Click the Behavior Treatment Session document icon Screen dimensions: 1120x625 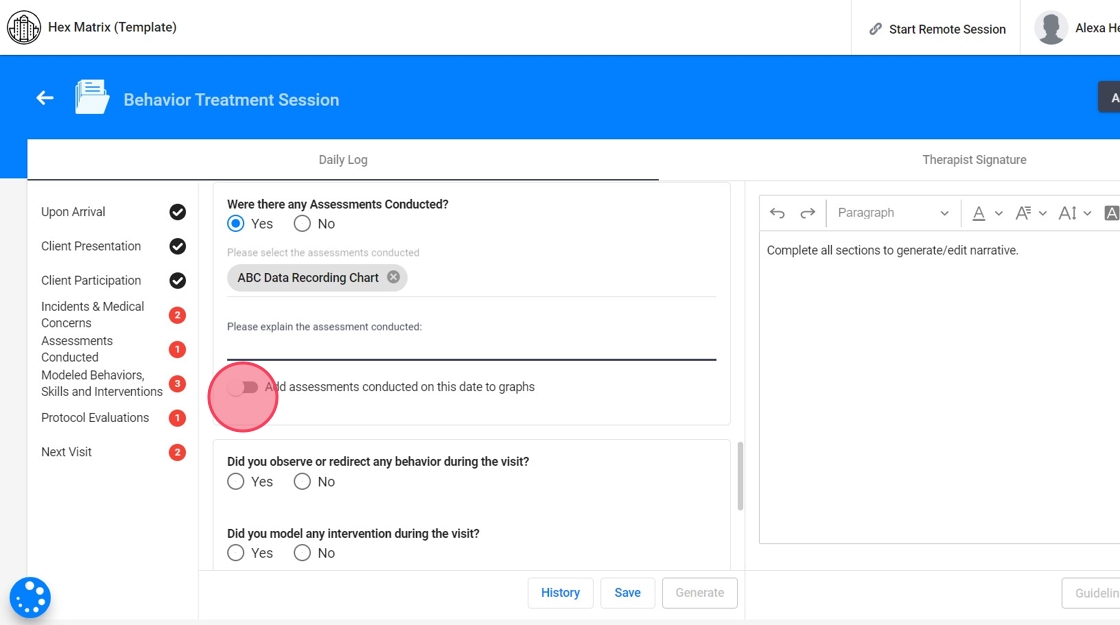pos(92,98)
